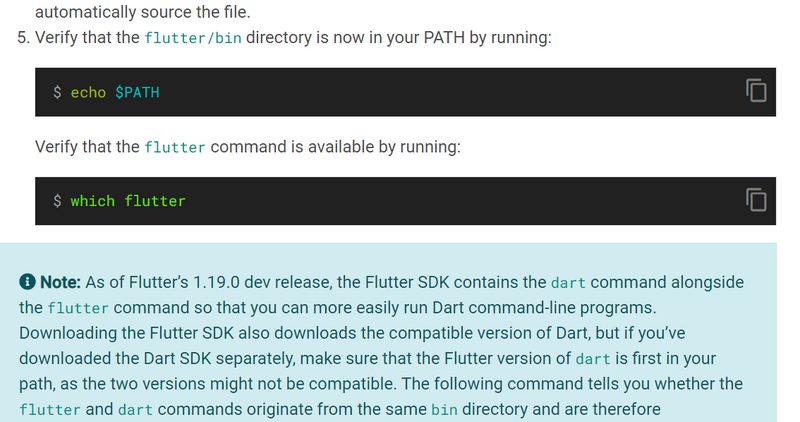Click the dart code before 'command alongside'
This screenshot has width=800, height=422.
pos(568,283)
